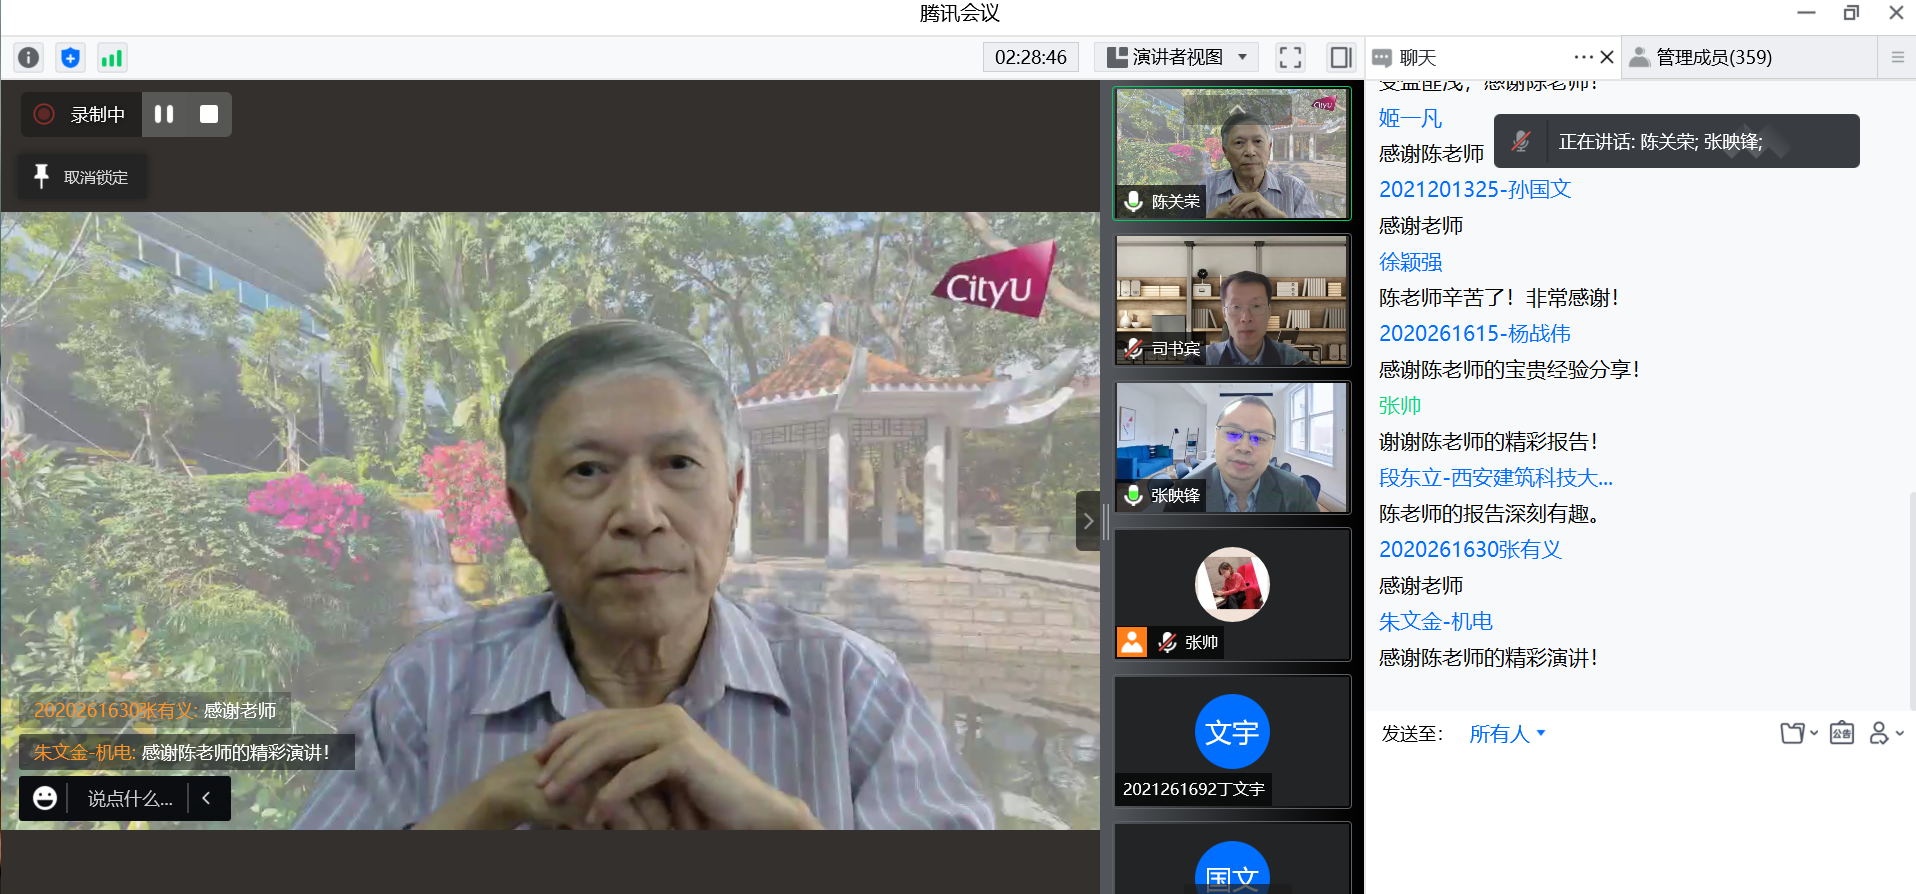
Task: Toggle the side panel layout icon
Action: pos(1340,58)
